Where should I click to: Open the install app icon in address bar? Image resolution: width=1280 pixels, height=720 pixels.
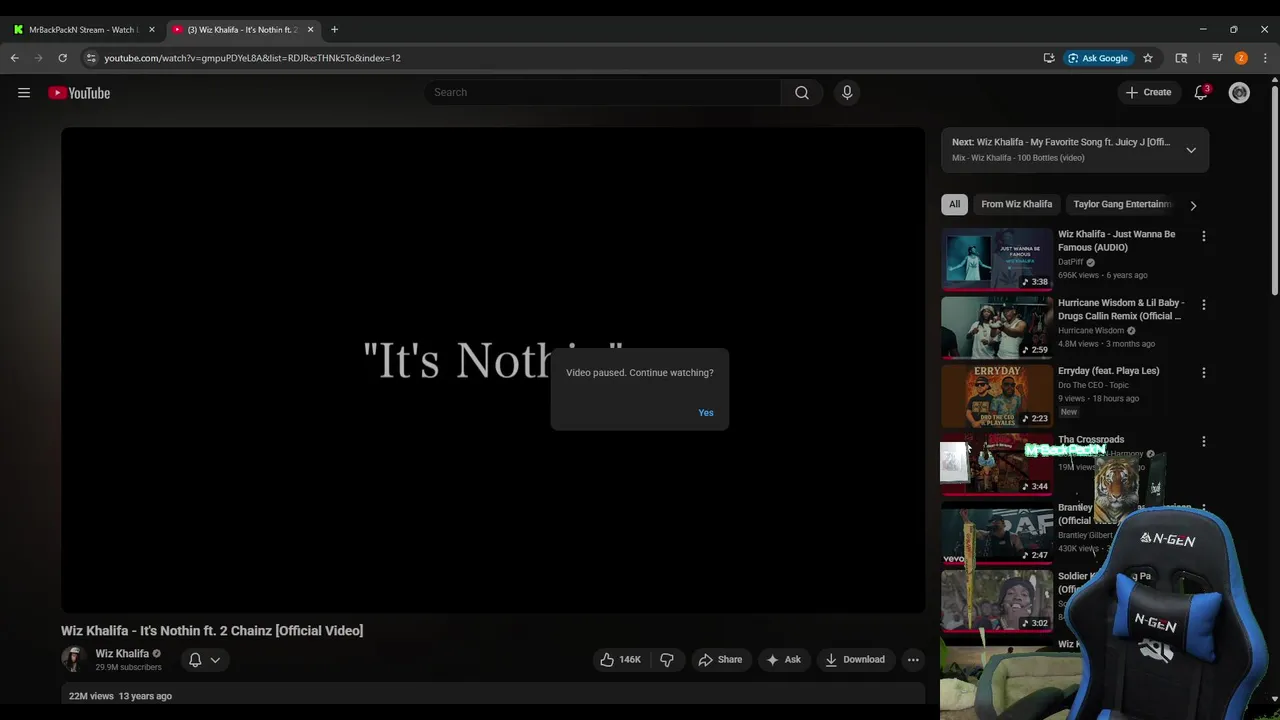(1049, 58)
